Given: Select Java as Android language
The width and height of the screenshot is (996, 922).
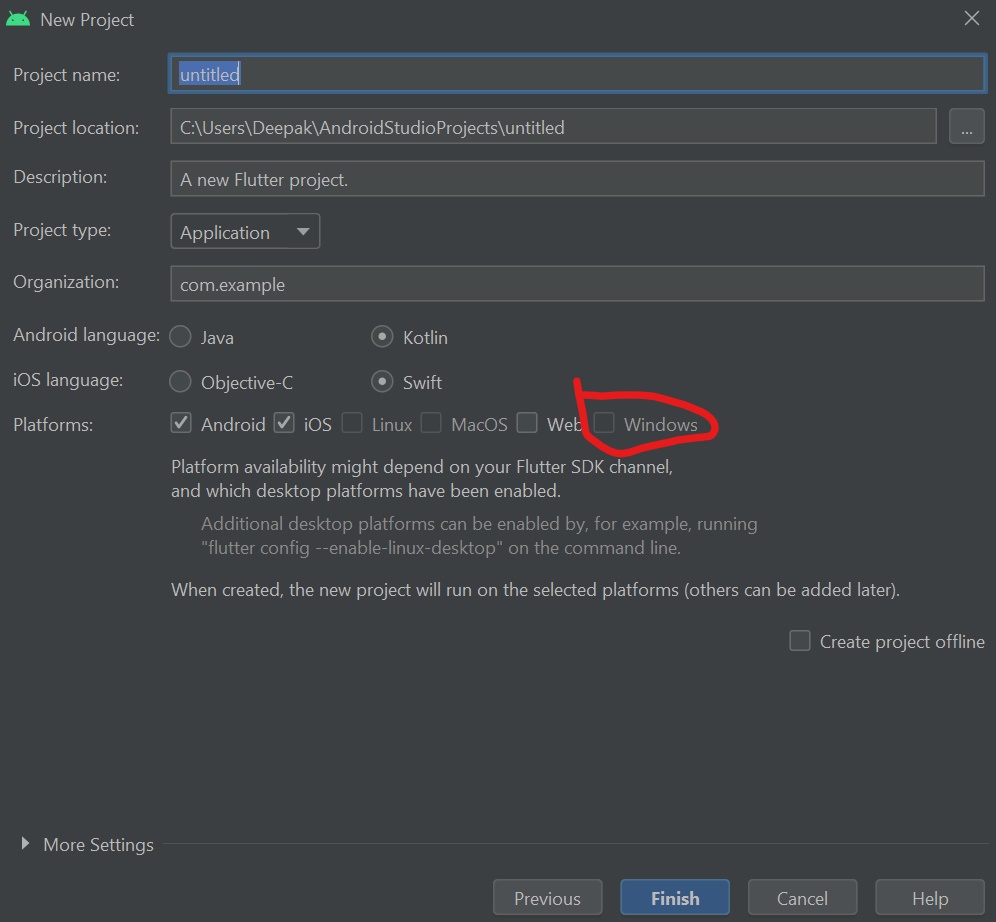Looking at the screenshot, I should (180, 337).
